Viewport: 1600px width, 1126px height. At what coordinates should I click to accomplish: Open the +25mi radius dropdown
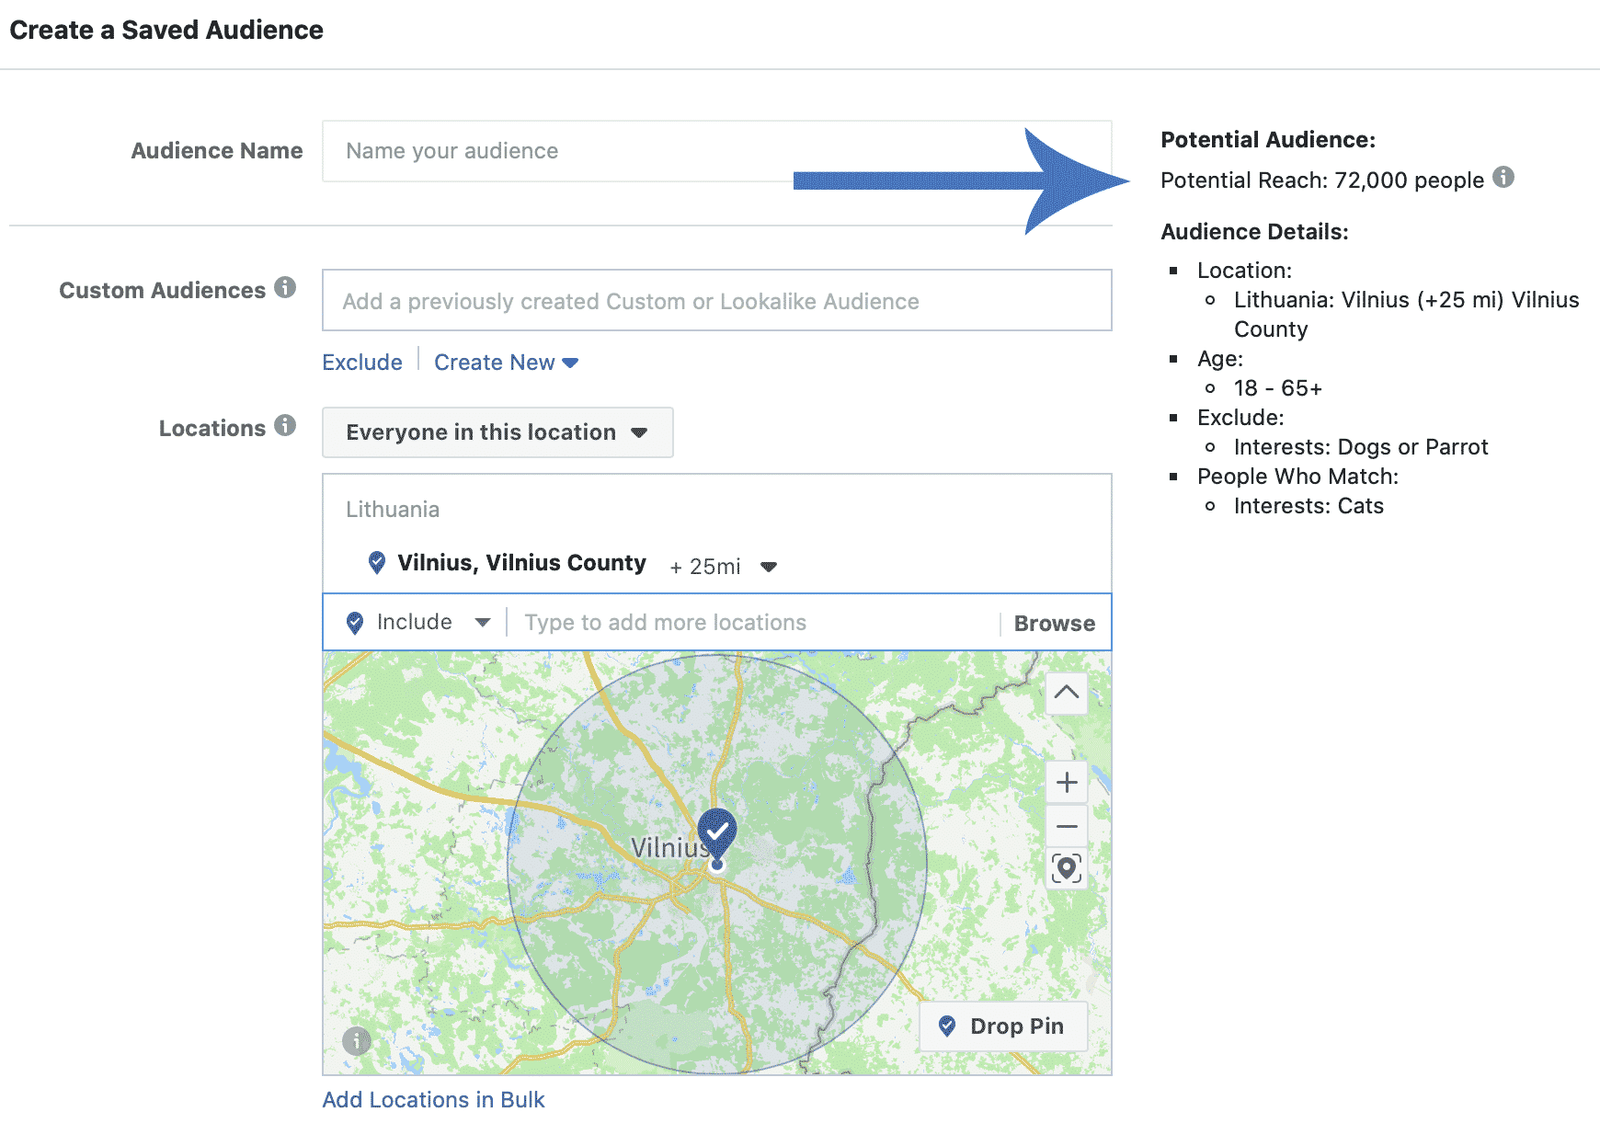[768, 567]
